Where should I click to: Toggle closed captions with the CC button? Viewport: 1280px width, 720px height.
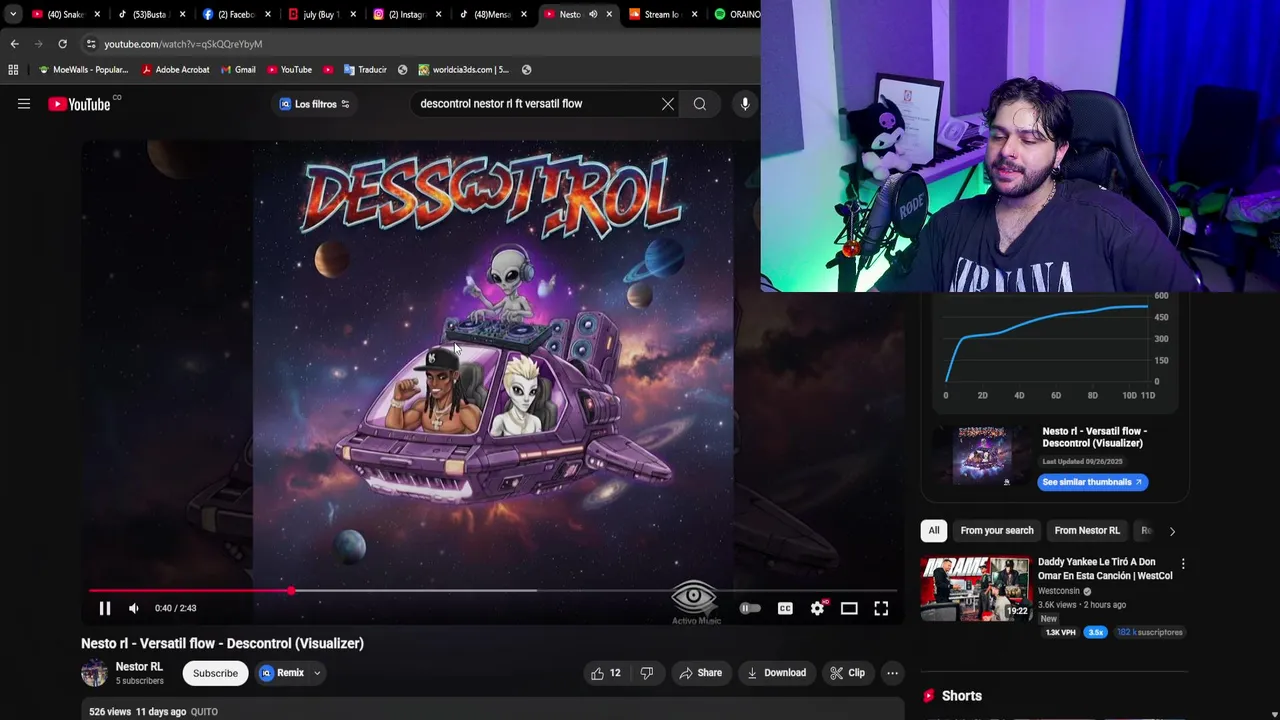tap(785, 608)
